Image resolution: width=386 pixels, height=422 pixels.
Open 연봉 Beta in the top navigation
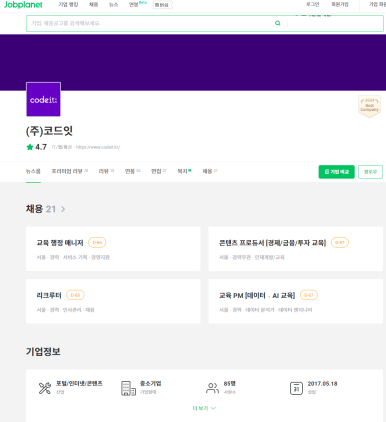pyautogui.click(x=138, y=4)
